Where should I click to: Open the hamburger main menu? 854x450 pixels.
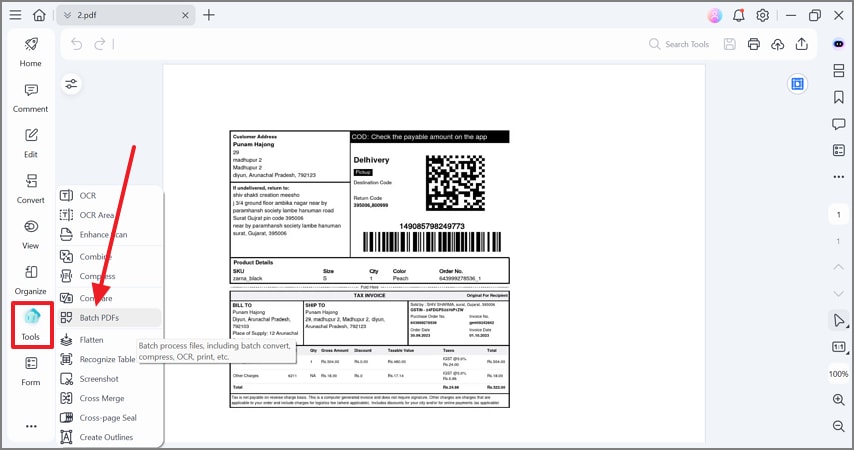(x=15, y=15)
